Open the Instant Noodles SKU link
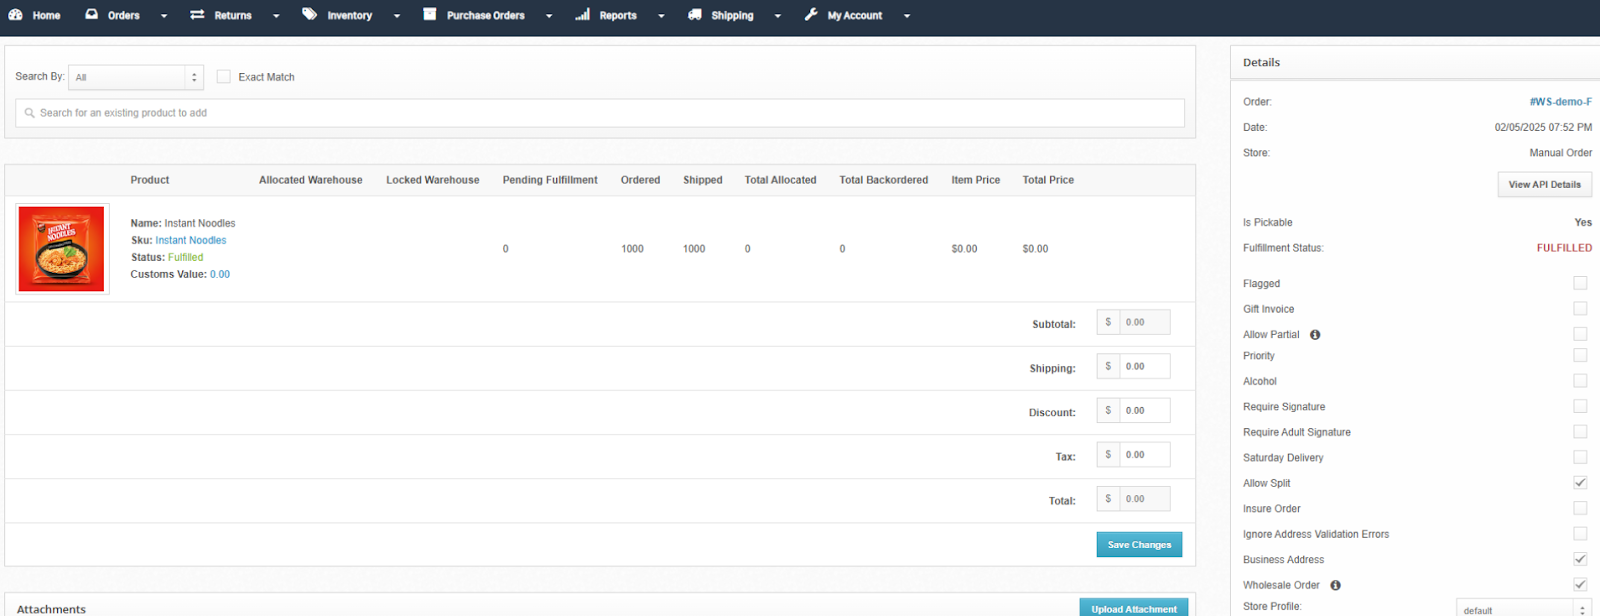 click(x=191, y=240)
